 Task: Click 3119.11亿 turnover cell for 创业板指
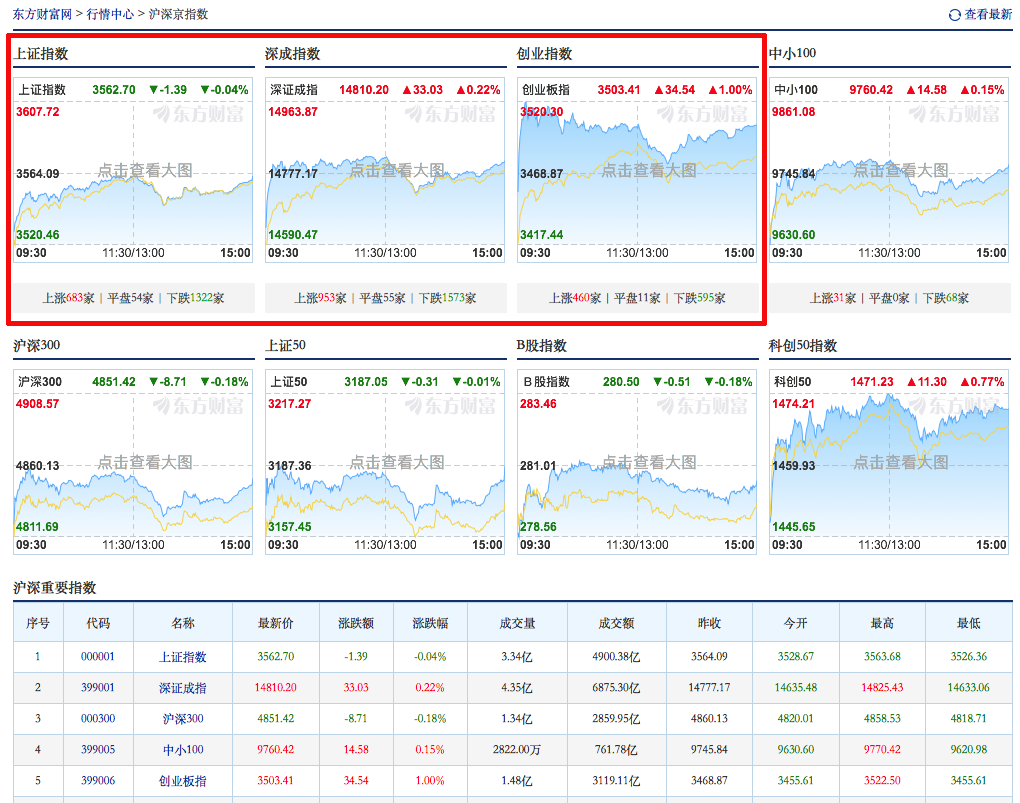pyautogui.click(x=616, y=780)
